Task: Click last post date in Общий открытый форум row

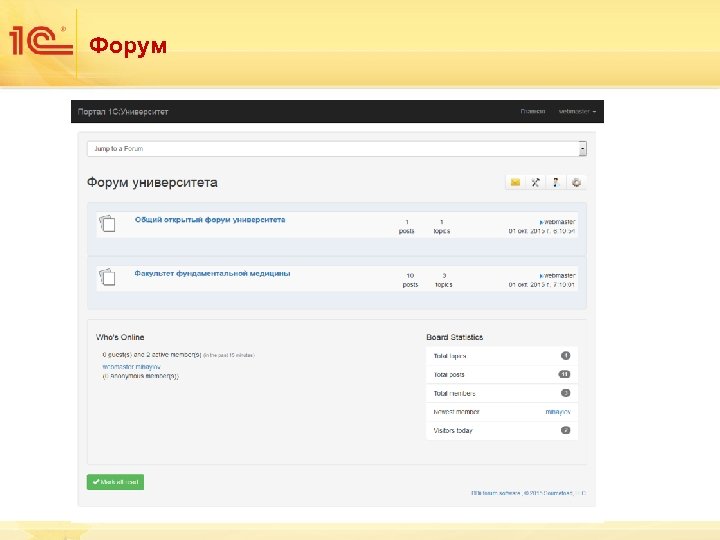Action: pos(541,231)
